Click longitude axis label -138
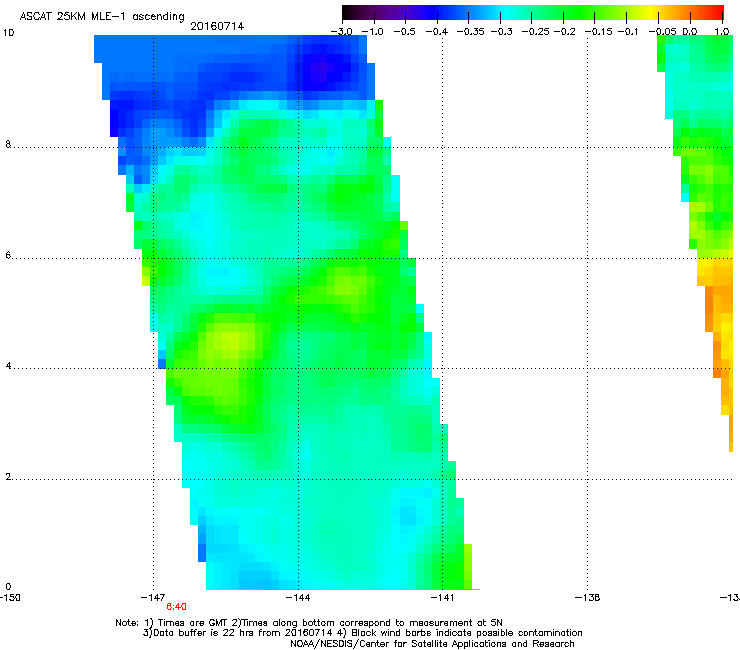Viewport: 740px width, 650px height. (587, 598)
